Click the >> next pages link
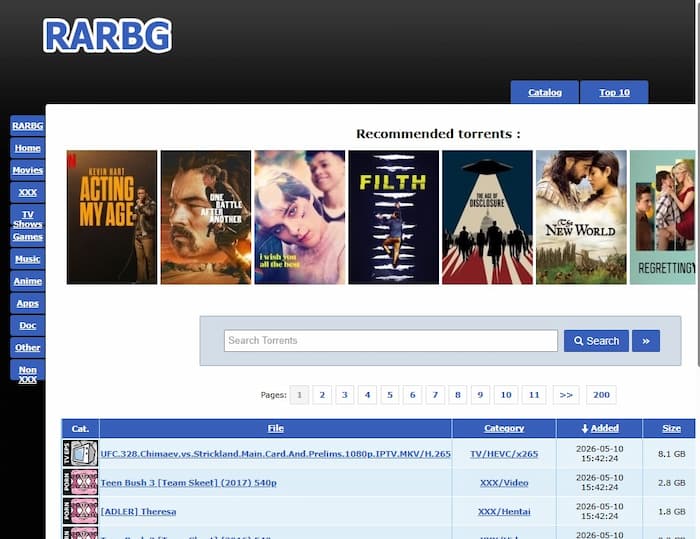This screenshot has height=539, width=700. [566, 395]
